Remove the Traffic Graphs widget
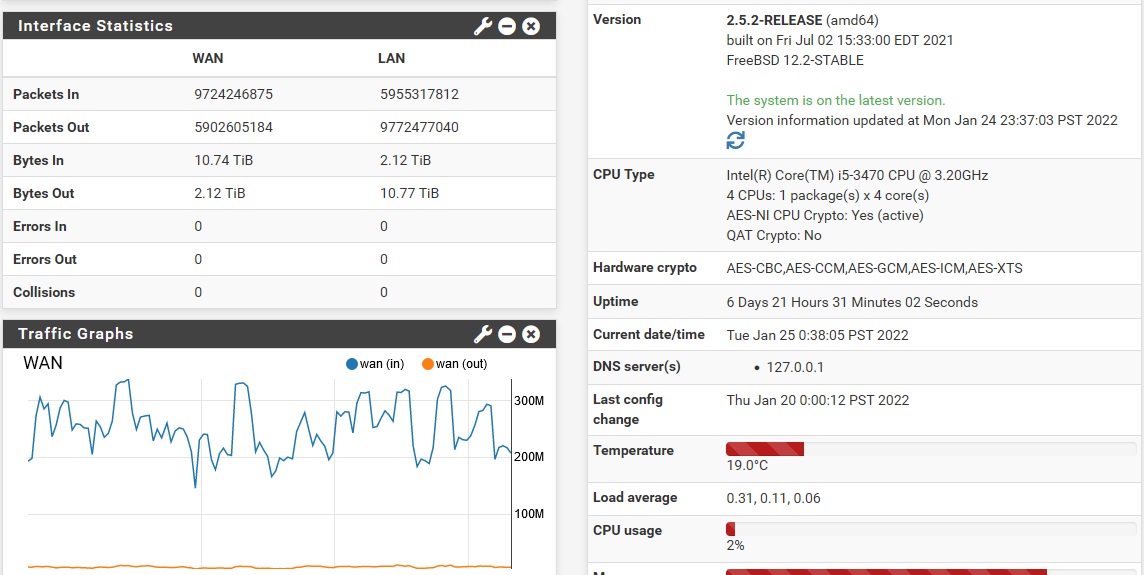1144x575 pixels. (531, 334)
